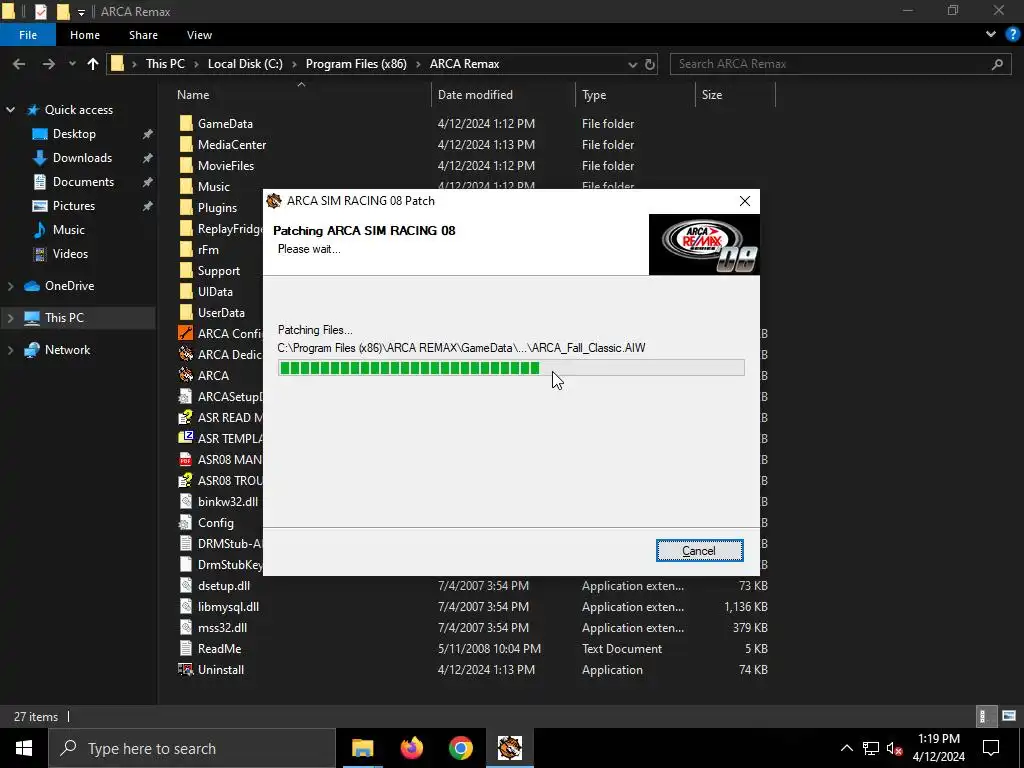The image size is (1024, 768).
Task: Open the File menu in Explorer
Action: click(27, 35)
